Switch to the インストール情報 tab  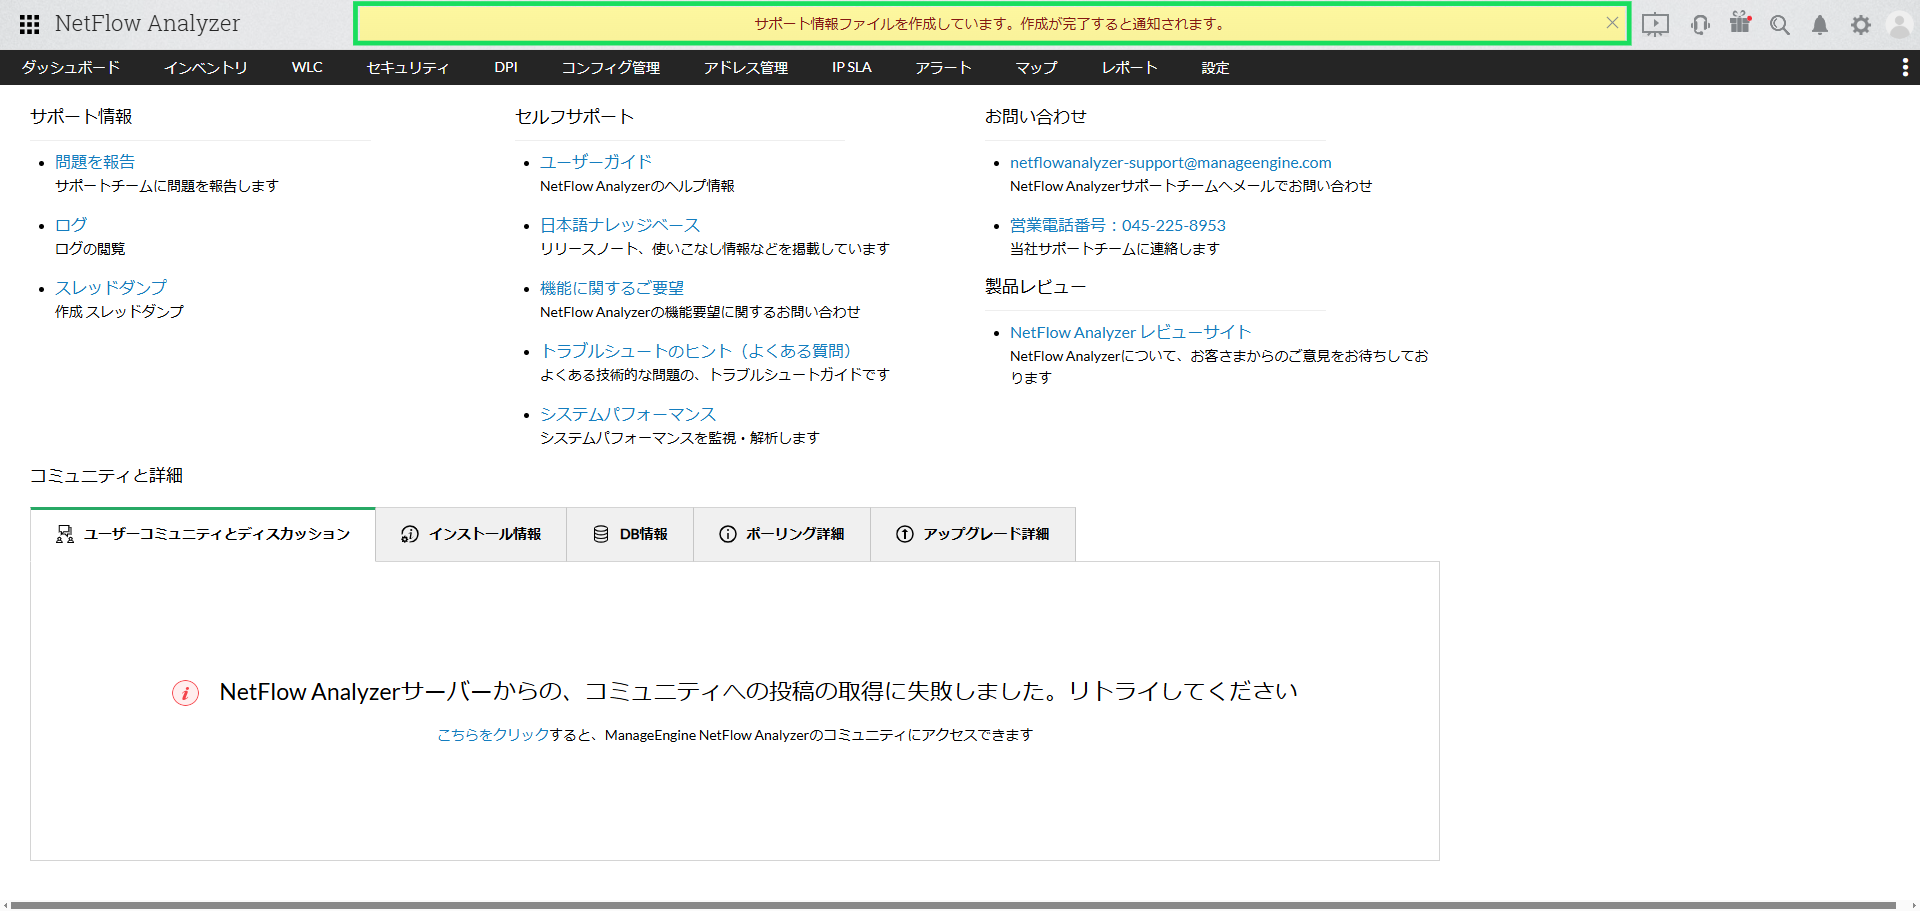click(x=471, y=534)
